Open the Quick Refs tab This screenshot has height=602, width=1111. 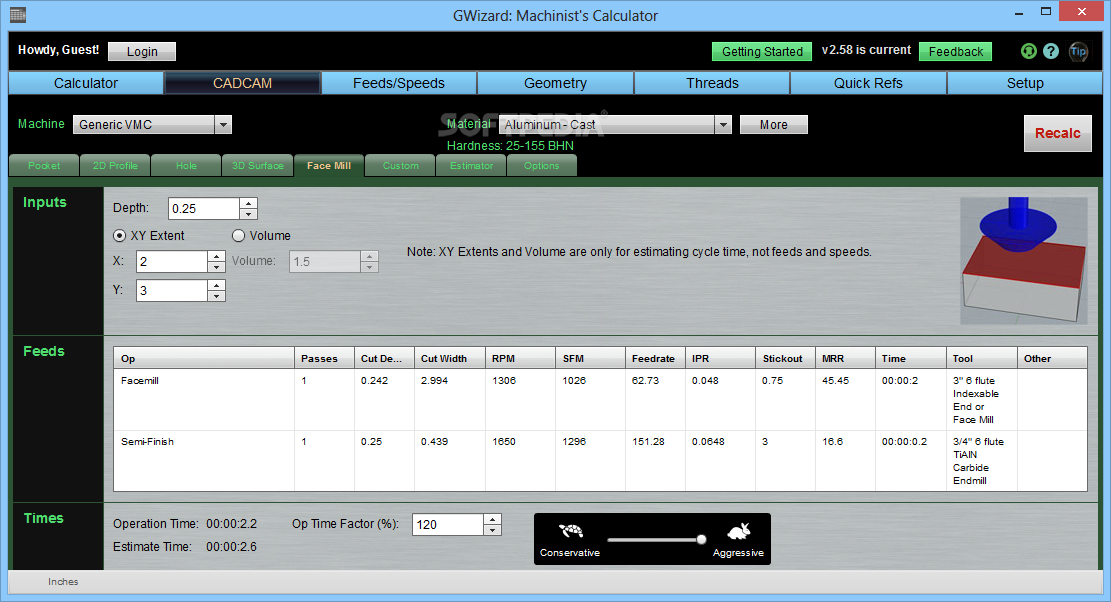click(x=868, y=83)
